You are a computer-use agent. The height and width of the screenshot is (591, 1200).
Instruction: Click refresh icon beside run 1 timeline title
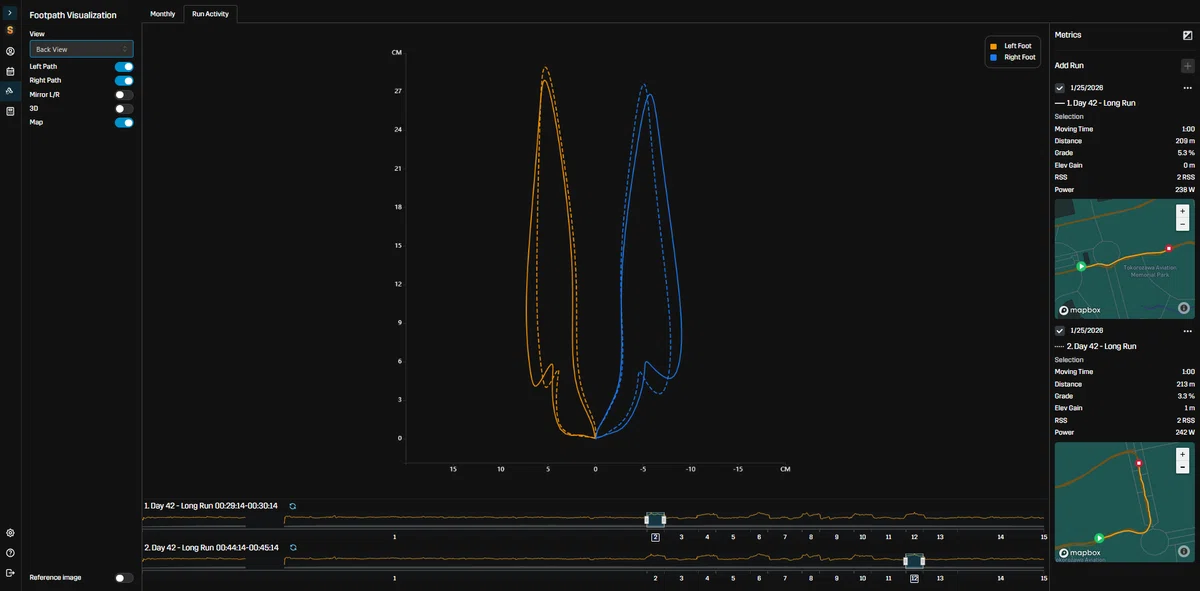point(293,506)
